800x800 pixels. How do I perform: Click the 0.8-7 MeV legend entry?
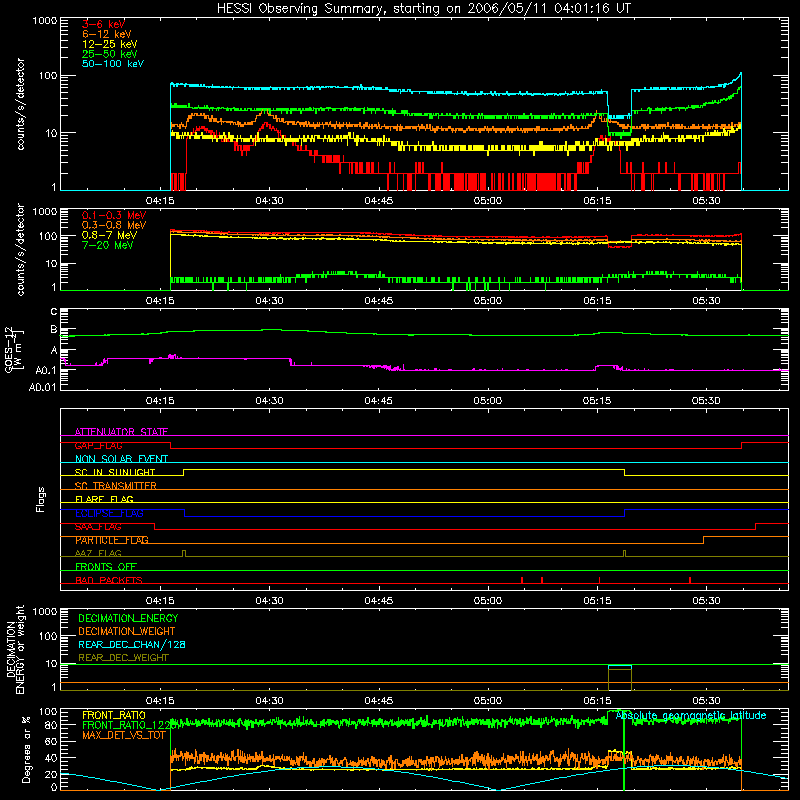click(110, 235)
